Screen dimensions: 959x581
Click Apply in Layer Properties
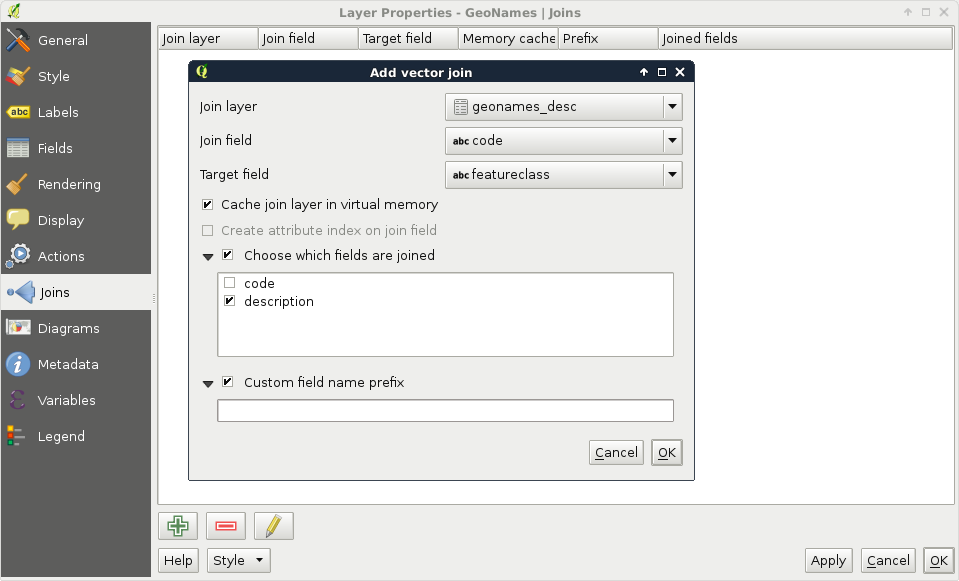click(x=828, y=560)
